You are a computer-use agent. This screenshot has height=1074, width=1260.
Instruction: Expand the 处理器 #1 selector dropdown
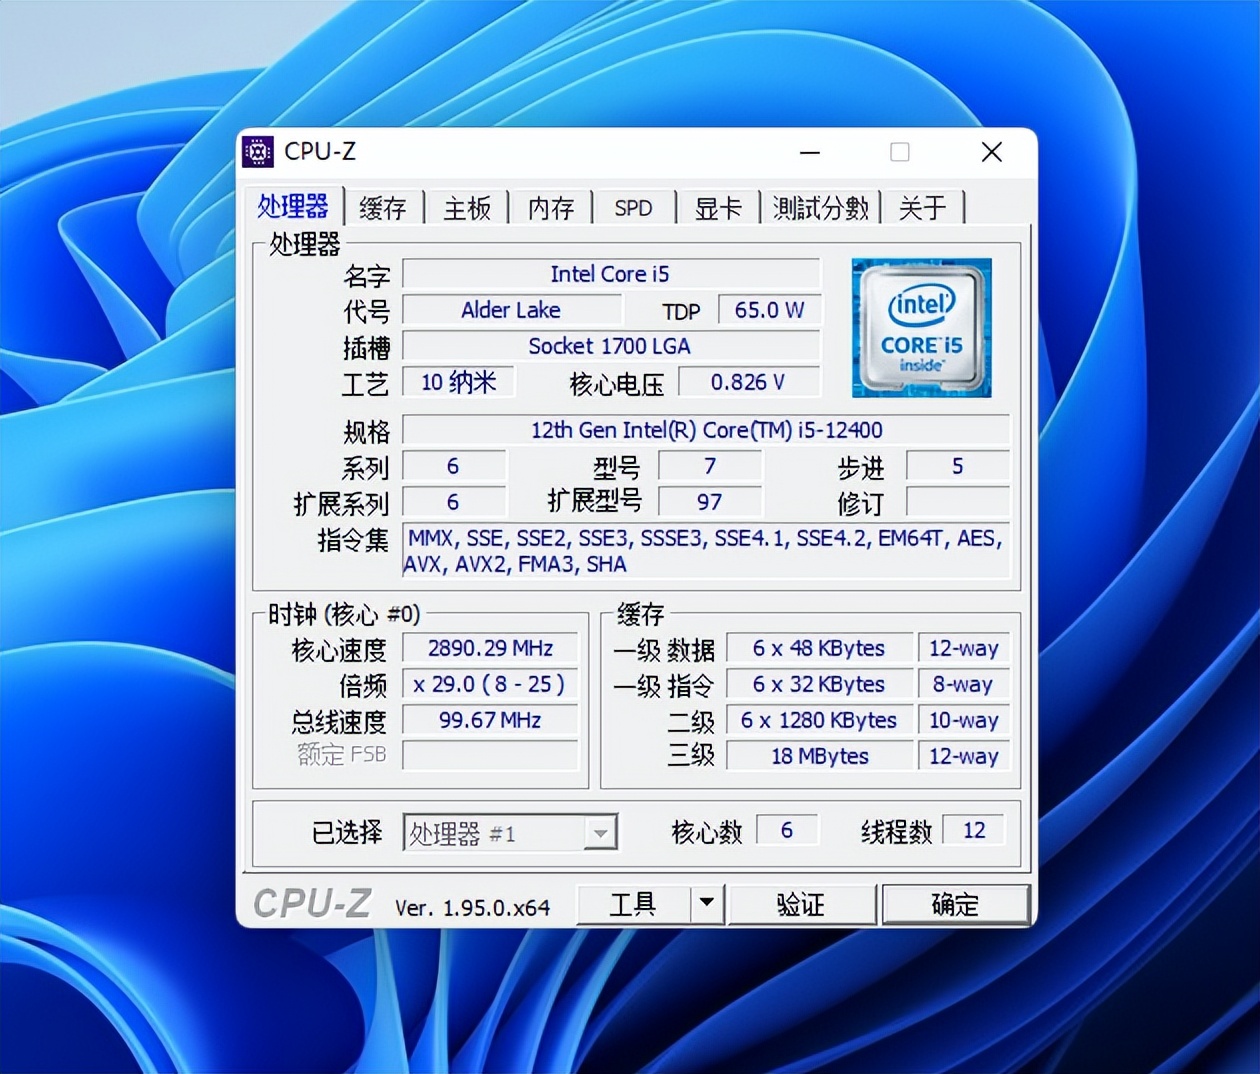(x=601, y=832)
